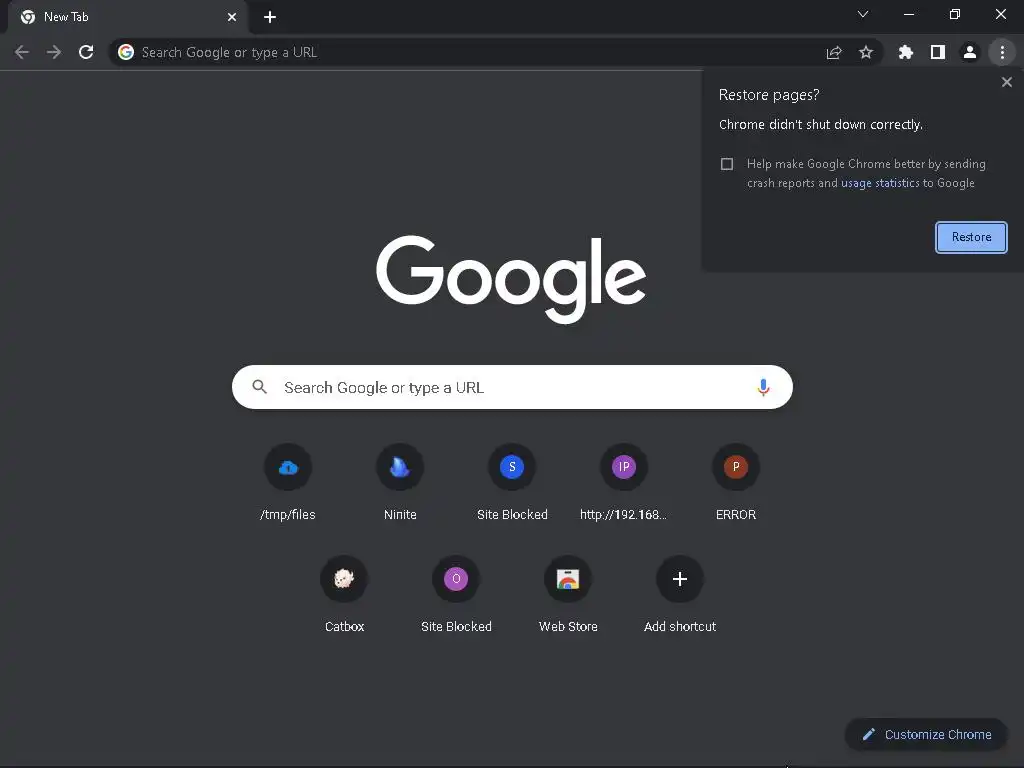
Task: Open the Ninite shortcut
Action: (x=400, y=483)
